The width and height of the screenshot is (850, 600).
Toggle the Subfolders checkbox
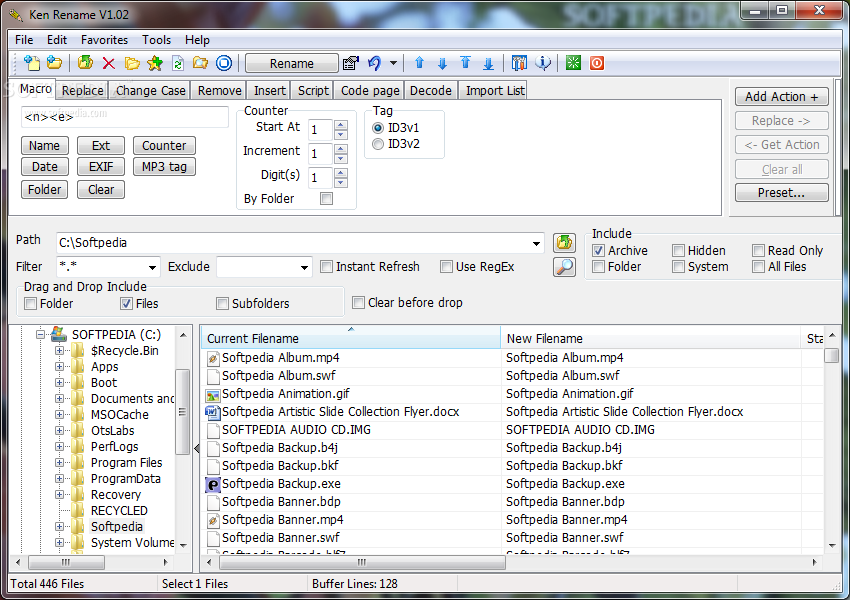[x=222, y=304]
